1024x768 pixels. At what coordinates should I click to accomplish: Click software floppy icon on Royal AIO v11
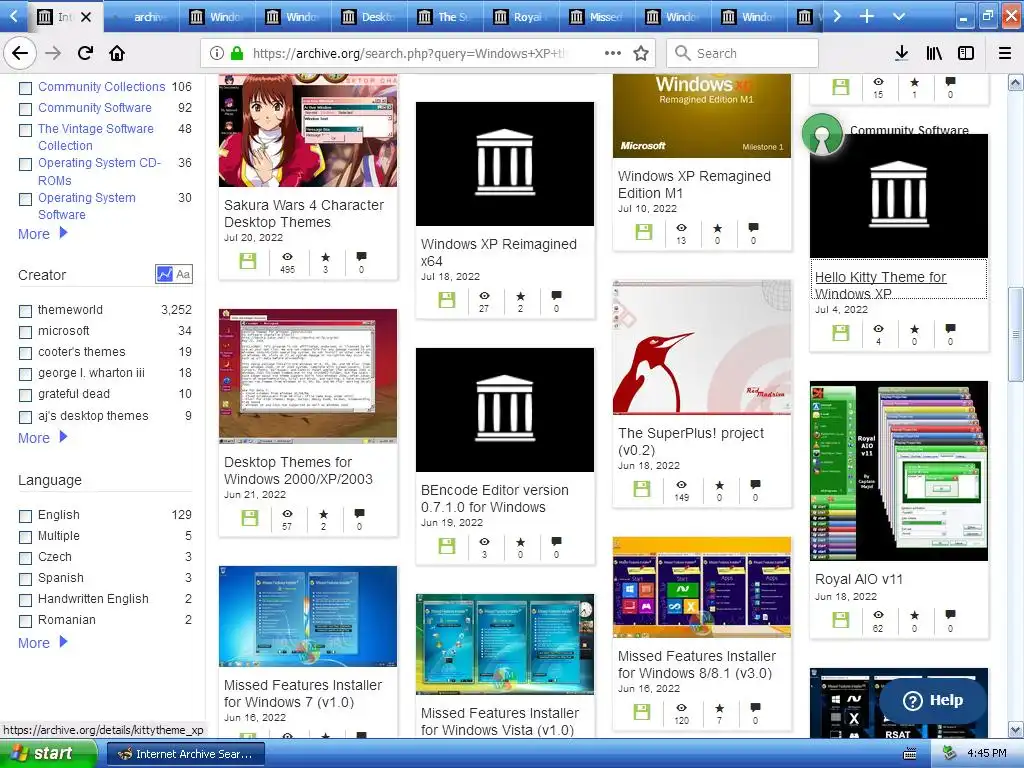pos(840,619)
